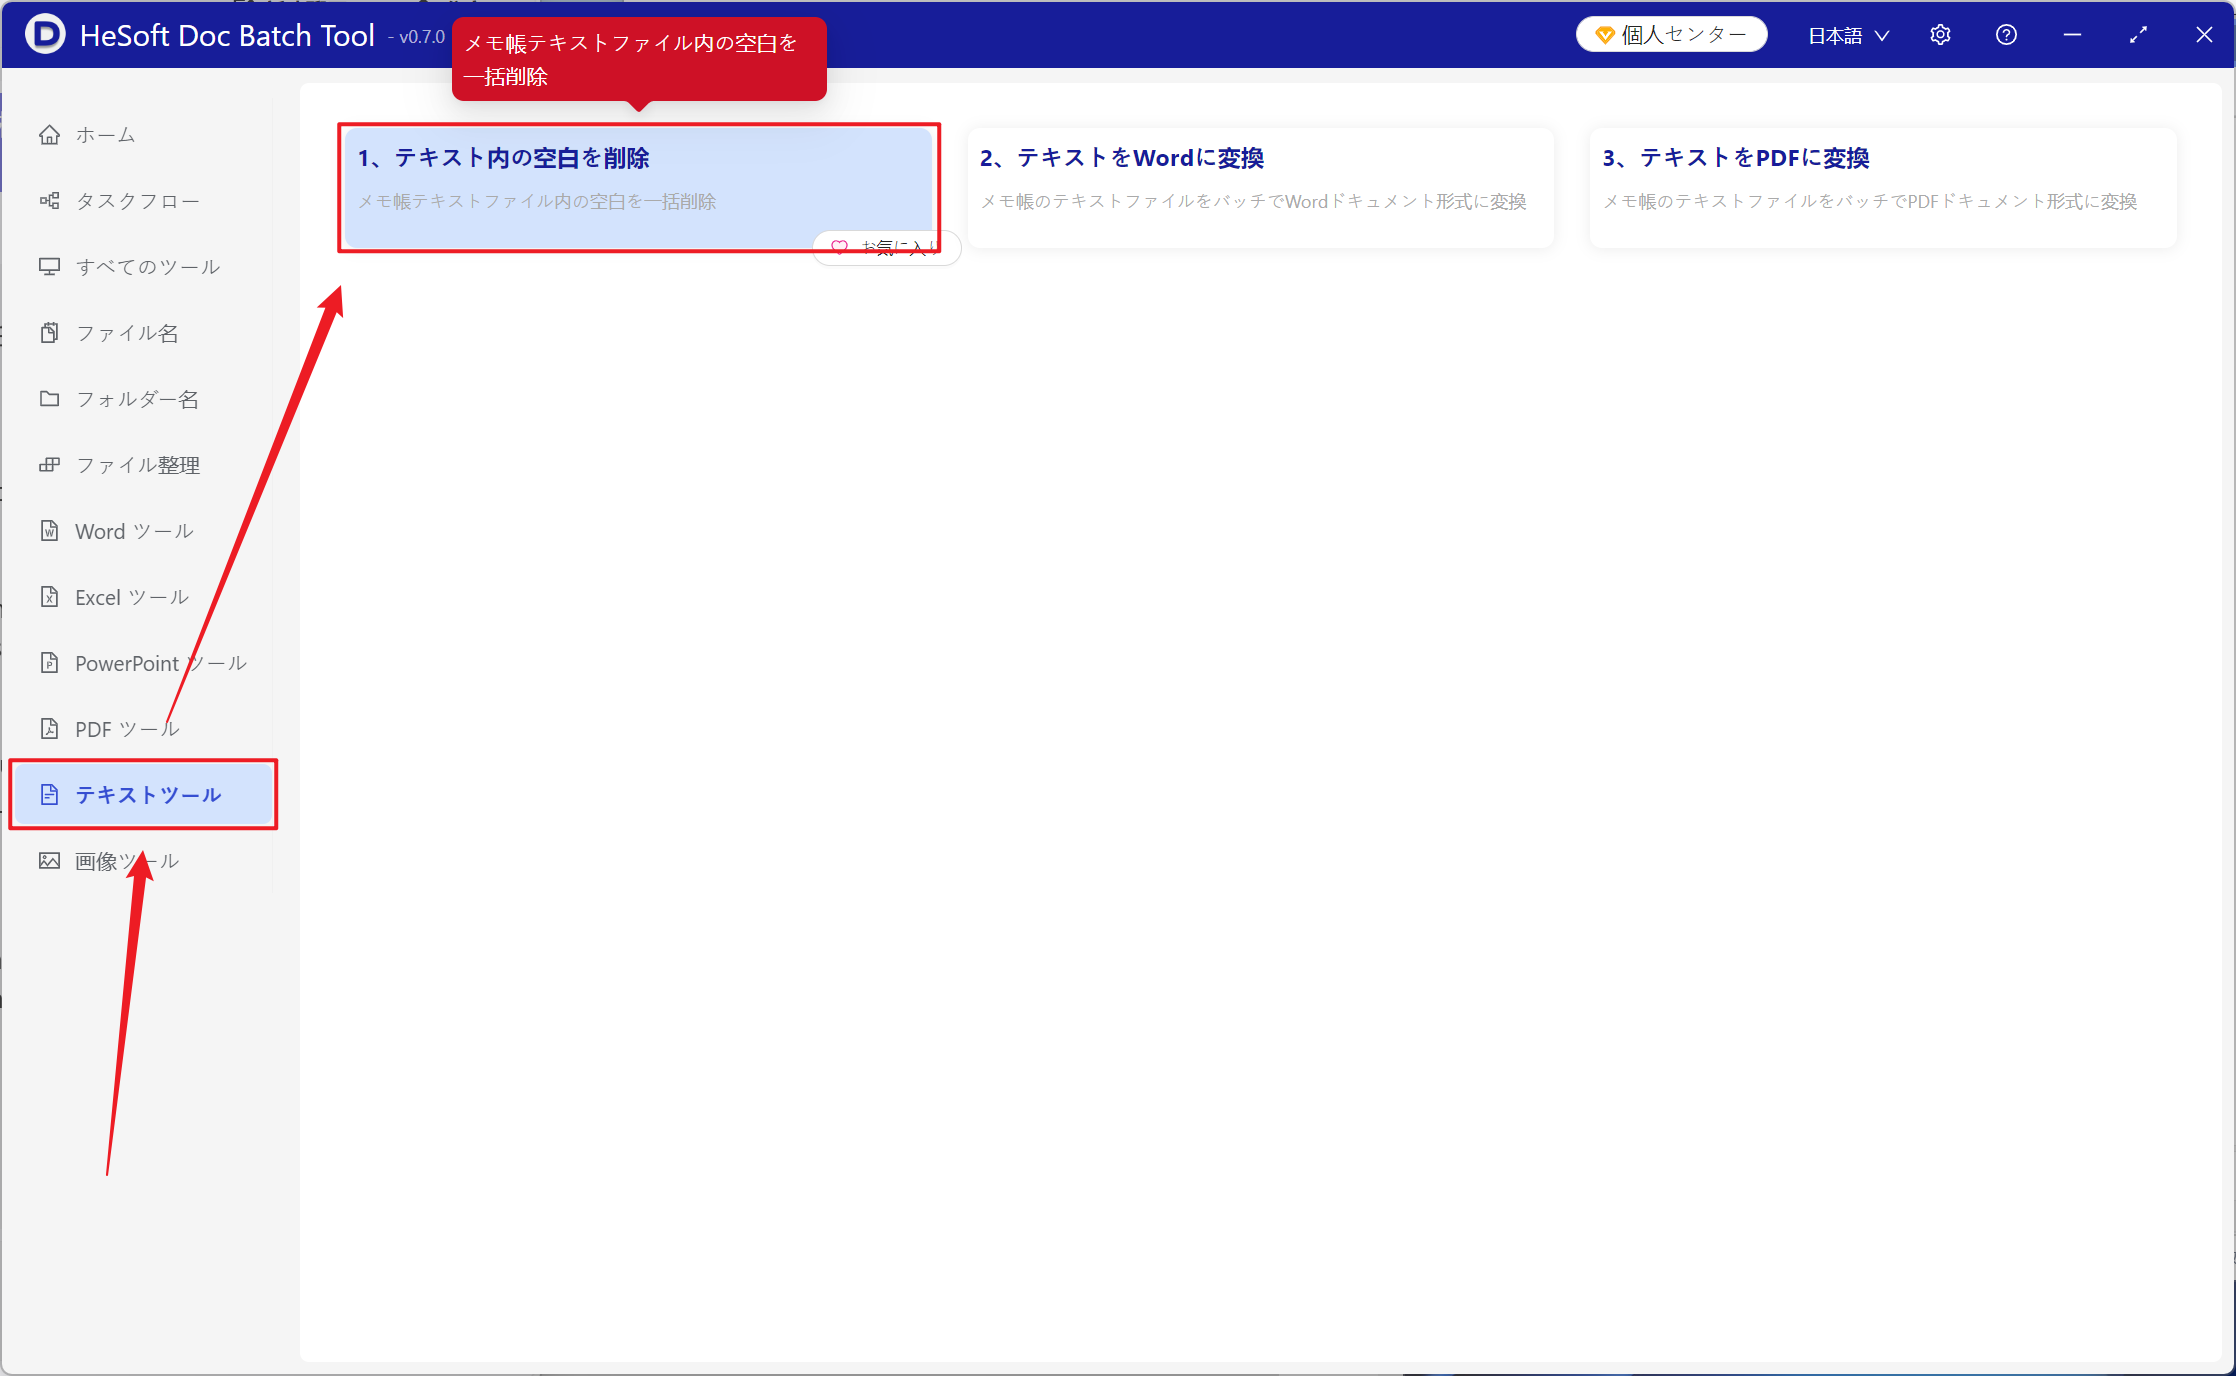
Task: Select ファイル整理 in sidebar
Action: click(141, 465)
